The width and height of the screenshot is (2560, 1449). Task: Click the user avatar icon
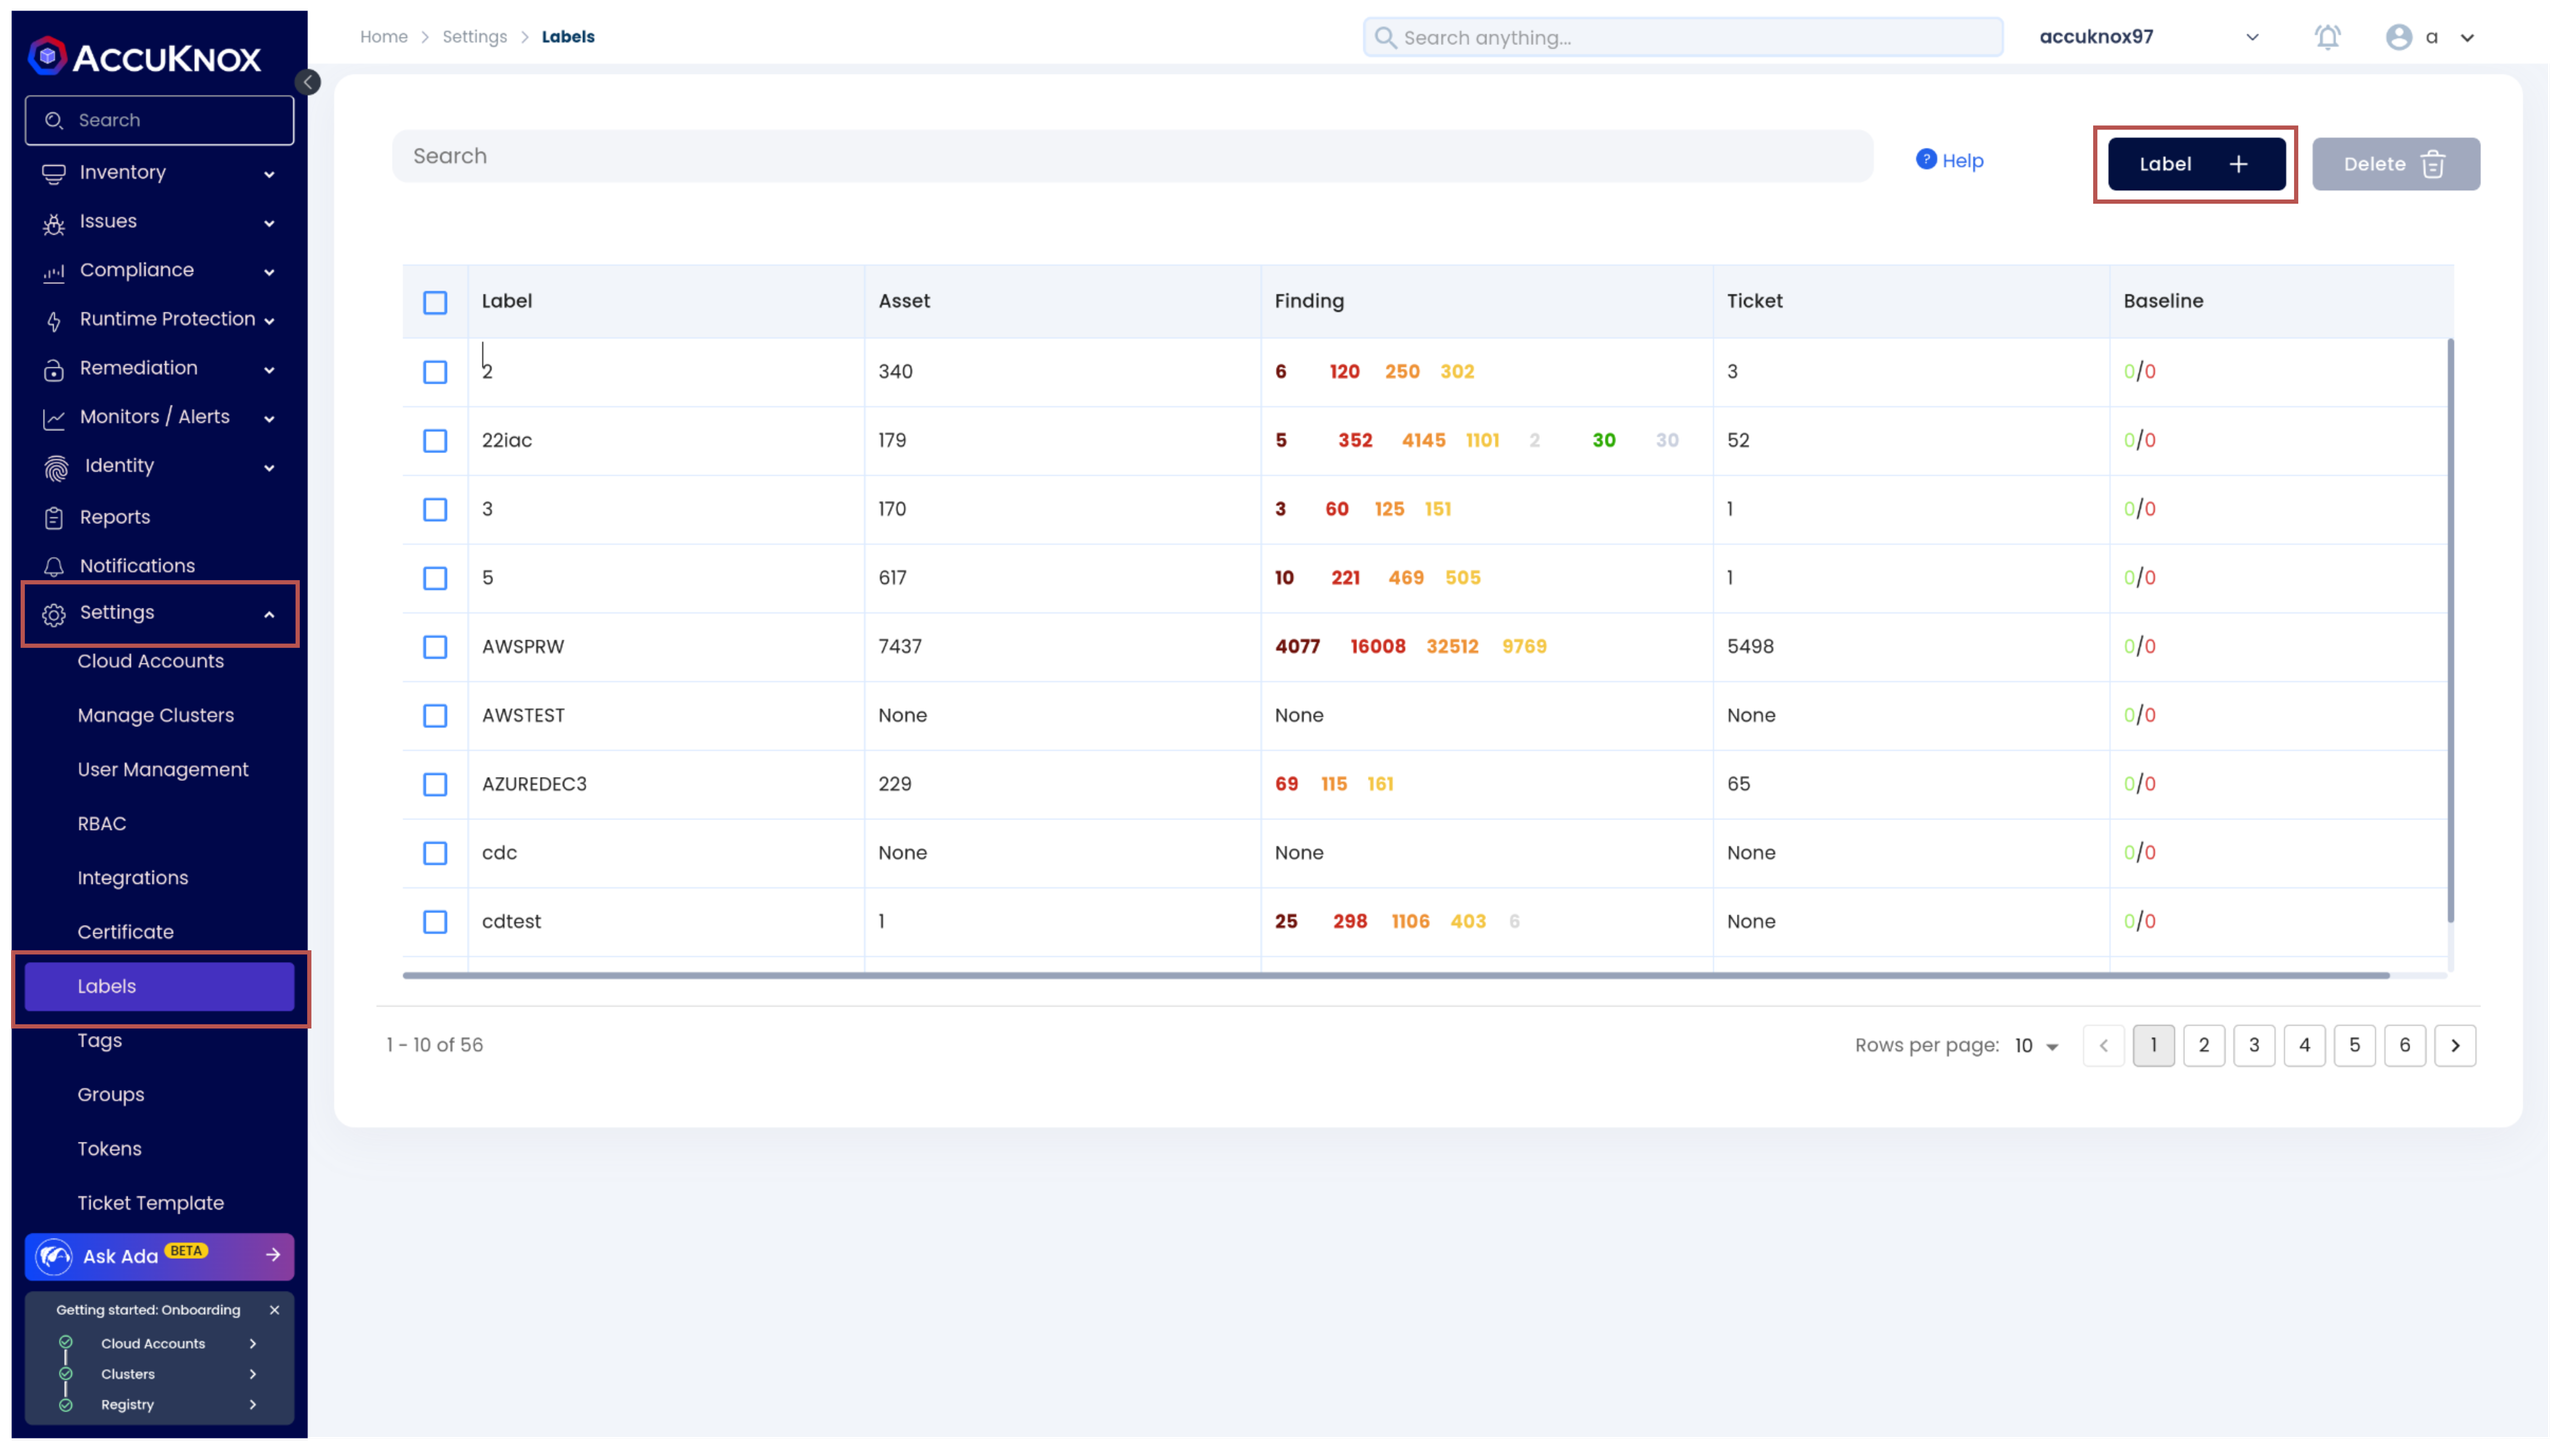coord(2398,37)
